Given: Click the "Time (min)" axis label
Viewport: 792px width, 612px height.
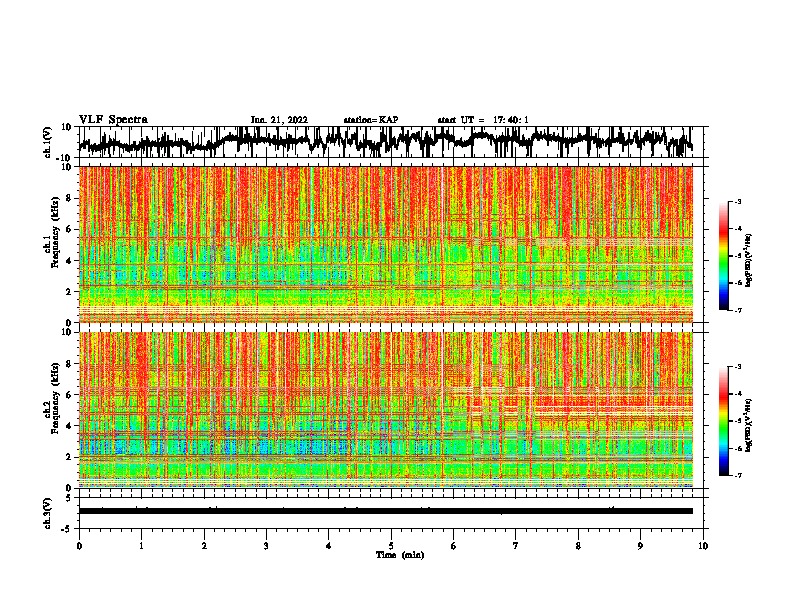Looking at the screenshot, I should pos(400,555).
